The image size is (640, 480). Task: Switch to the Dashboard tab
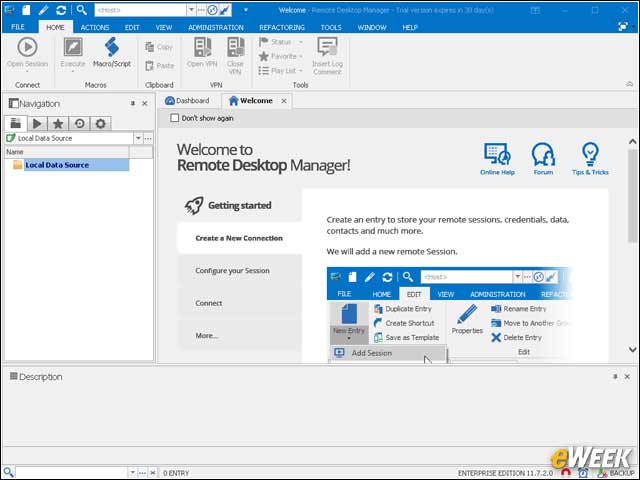[x=187, y=101]
